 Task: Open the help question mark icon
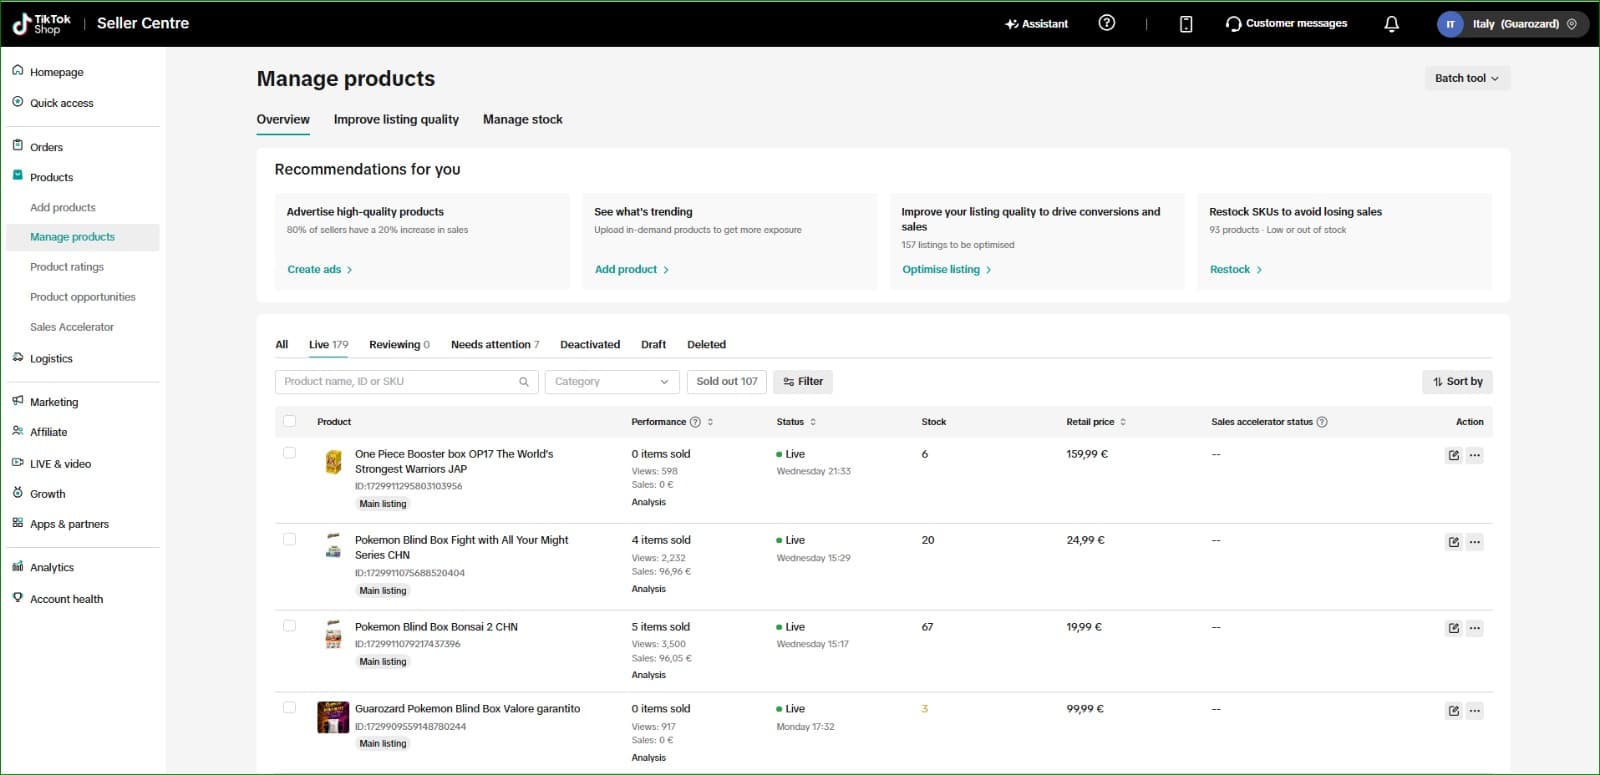point(1106,23)
